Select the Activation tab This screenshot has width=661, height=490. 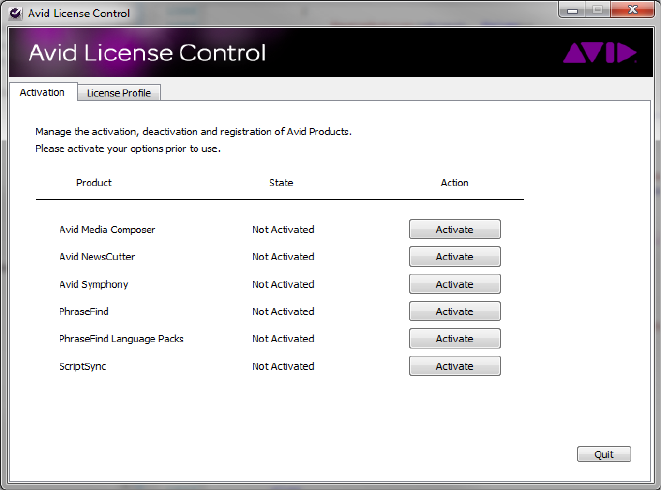pyautogui.click(x=42, y=92)
